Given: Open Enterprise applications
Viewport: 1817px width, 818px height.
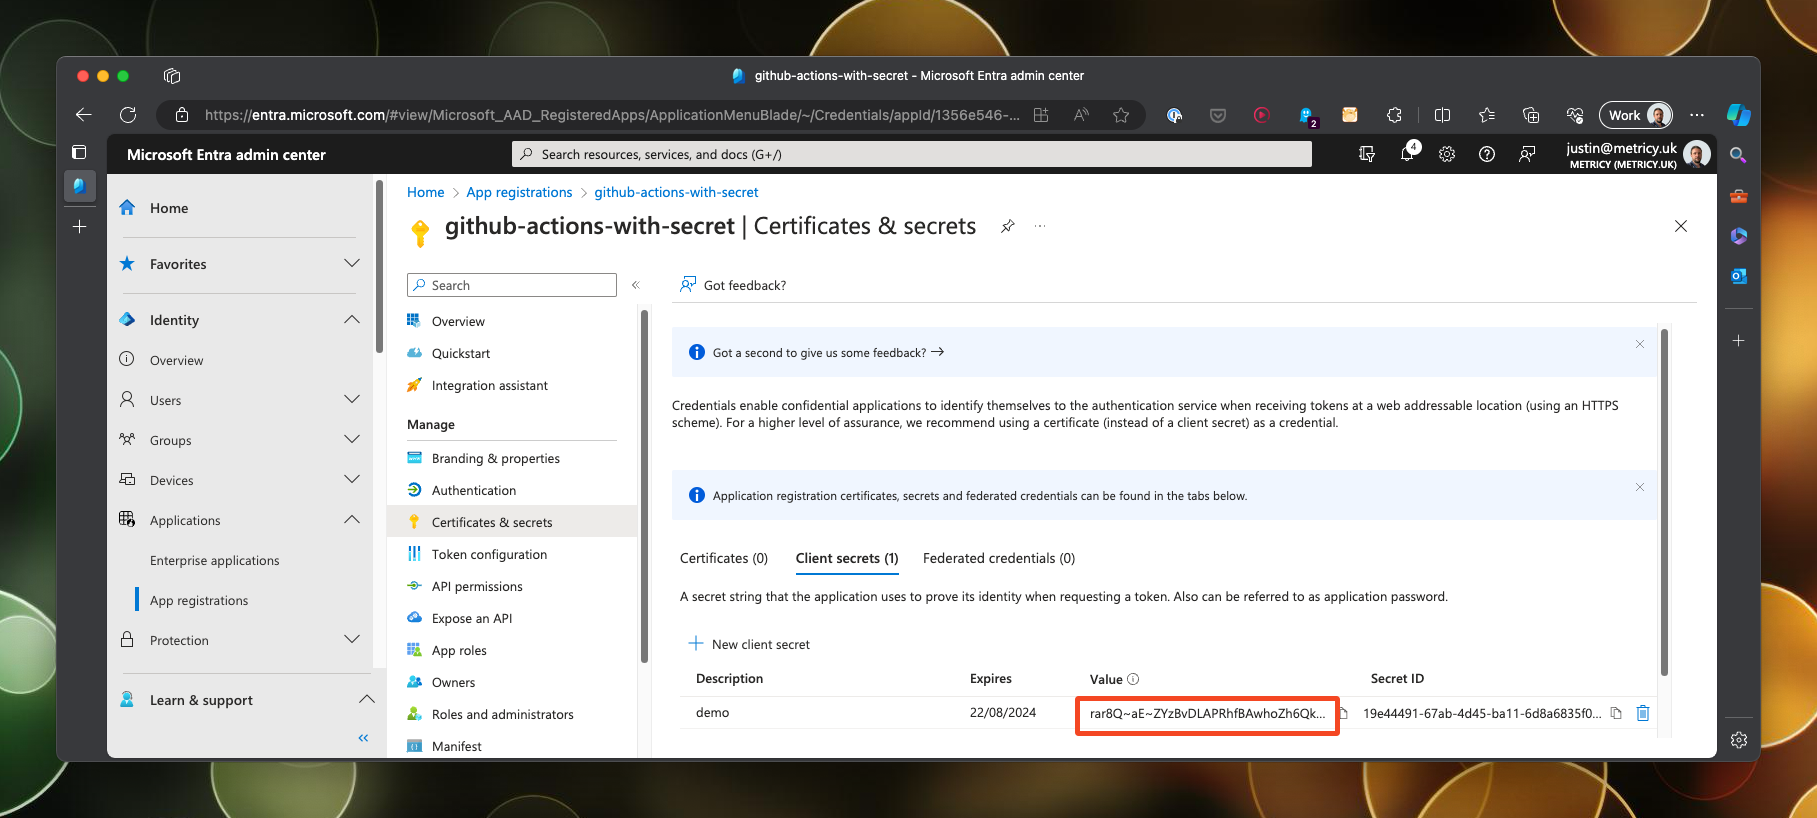Looking at the screenshot, I should point(215,561).
